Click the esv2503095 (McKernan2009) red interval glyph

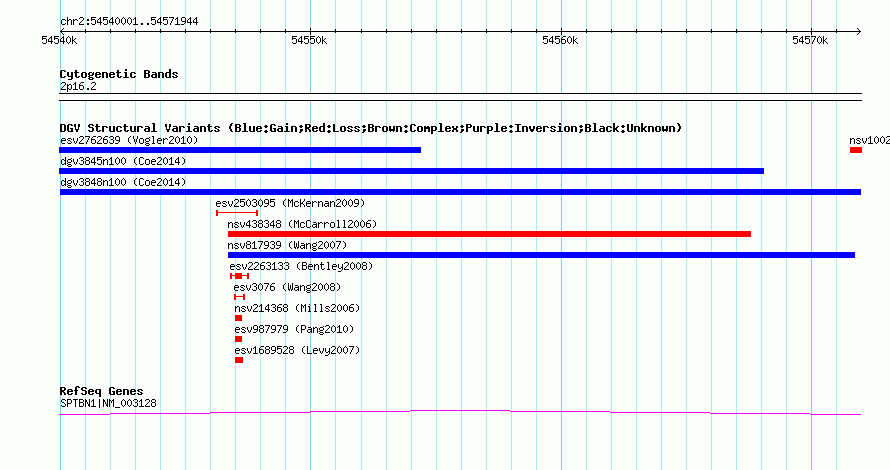point(237,213)
